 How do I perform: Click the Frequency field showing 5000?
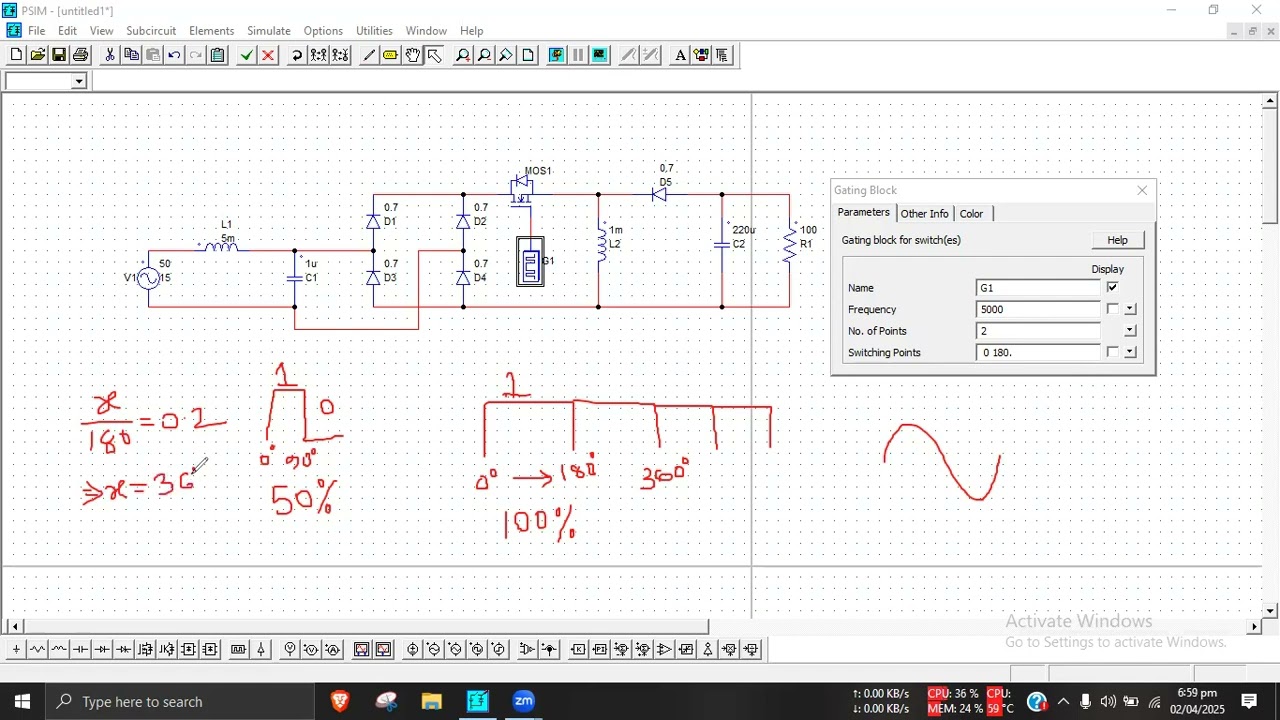(x=1038, y=309)
